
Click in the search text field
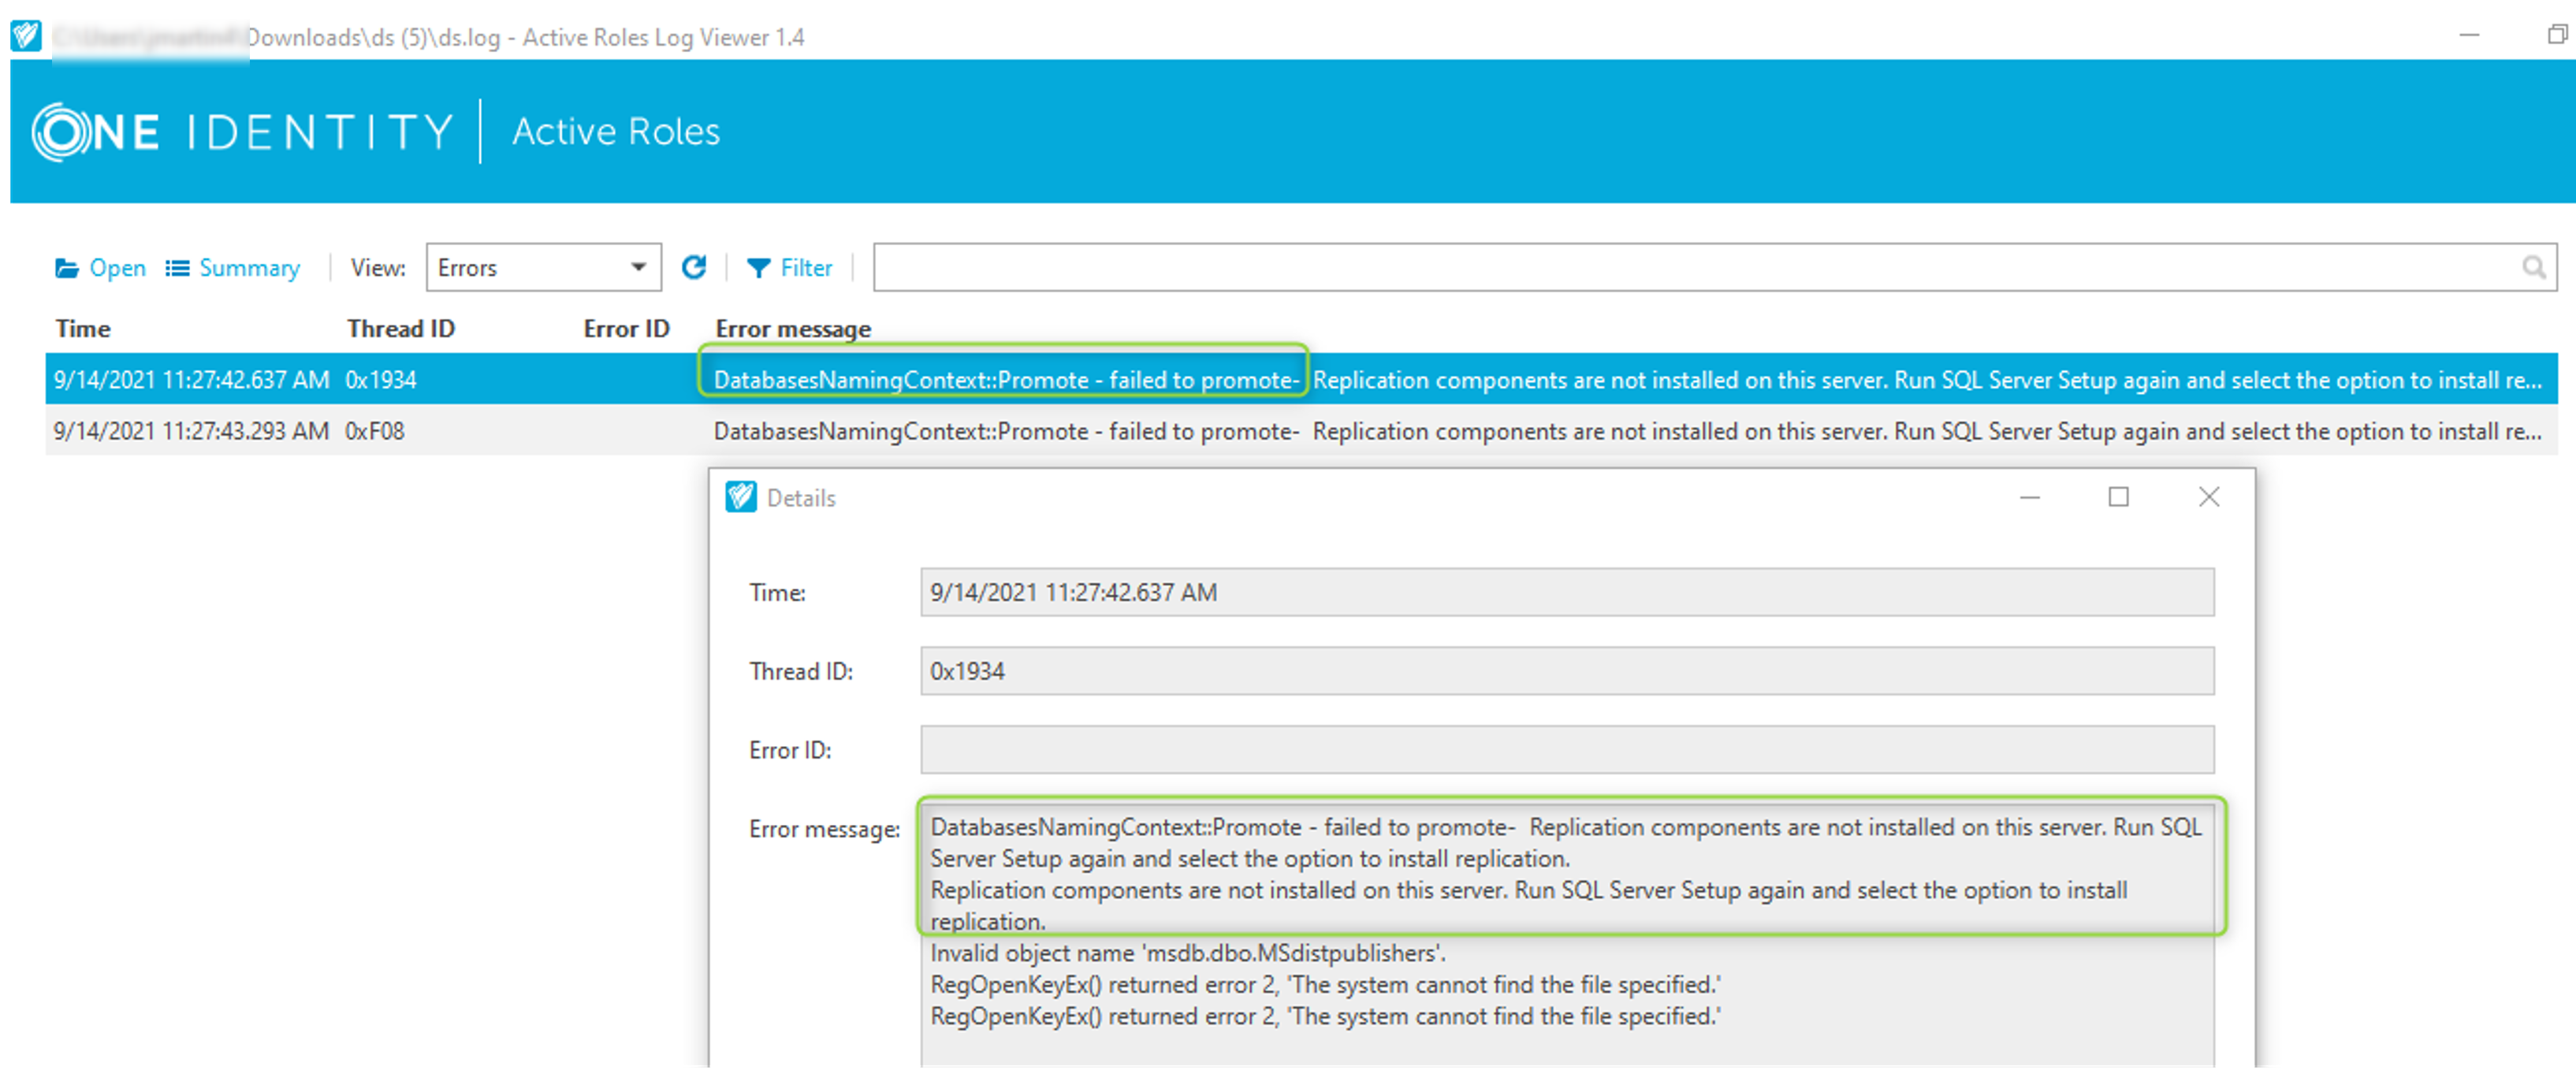pyautogui.click(x=1690, y=268)
